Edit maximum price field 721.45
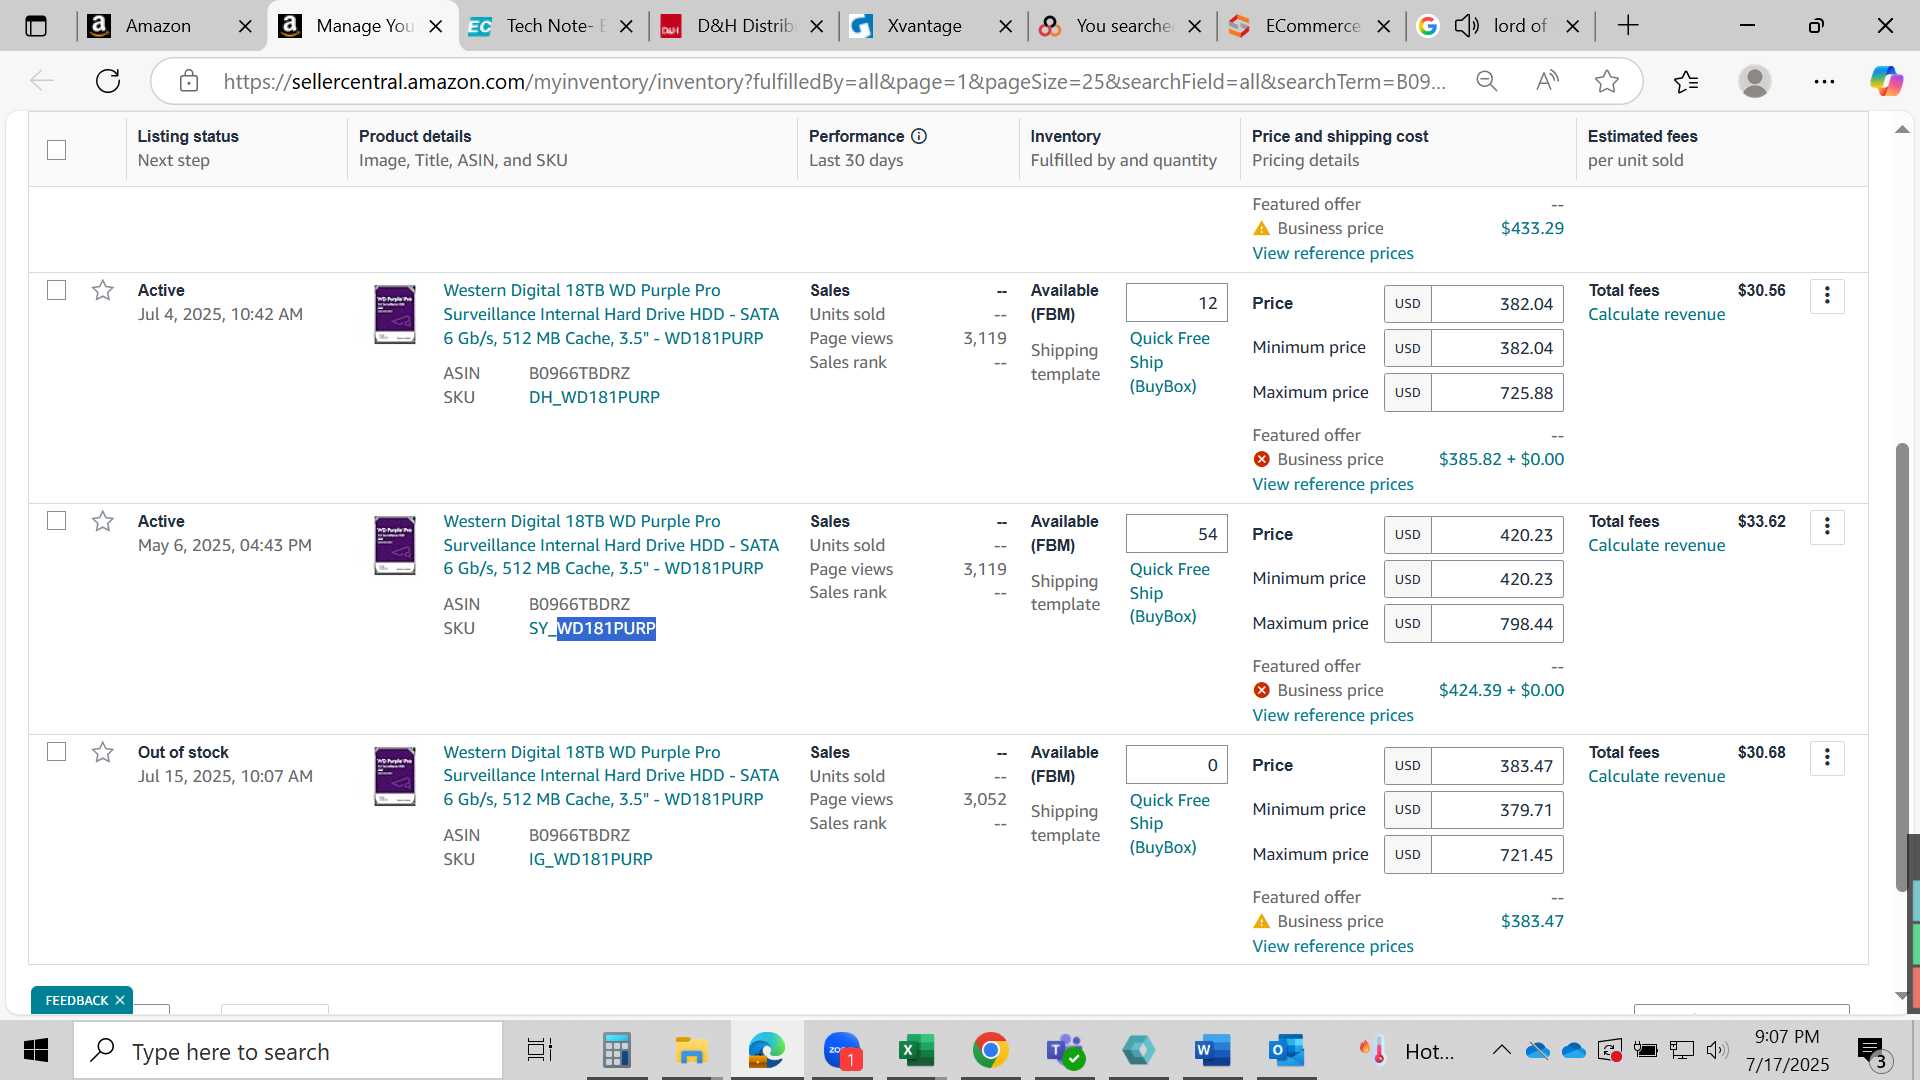The image size is (1920, 1080). [x=1497, y=855]
